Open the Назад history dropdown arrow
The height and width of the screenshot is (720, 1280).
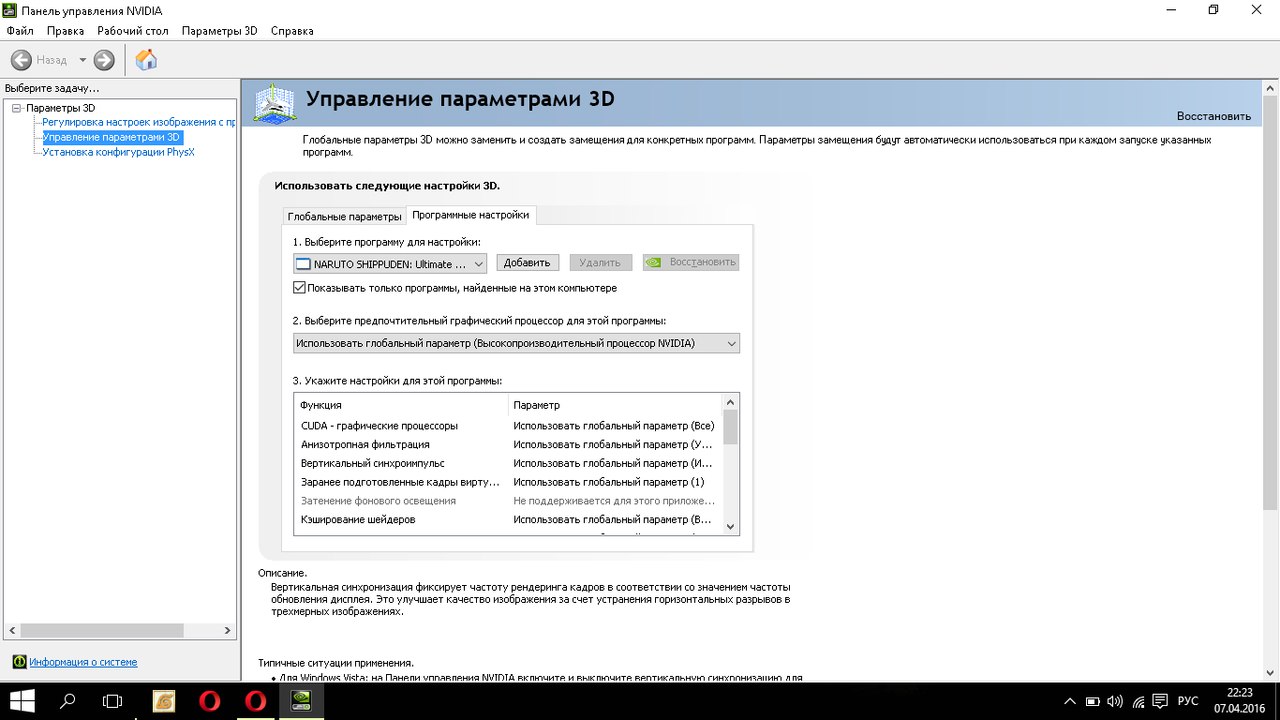coord(82,60)
